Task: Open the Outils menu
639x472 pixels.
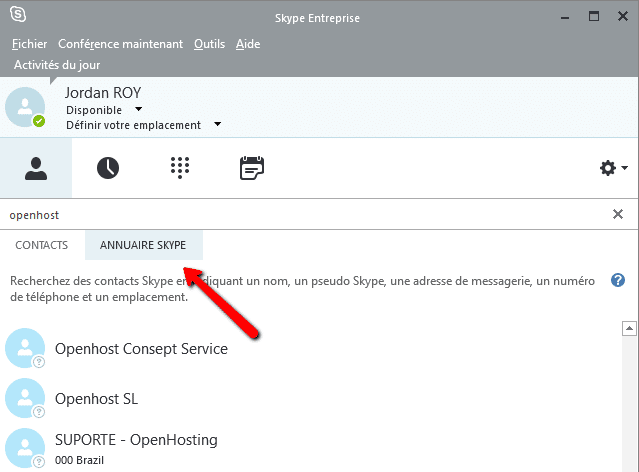Action: [x=209, y=44]
